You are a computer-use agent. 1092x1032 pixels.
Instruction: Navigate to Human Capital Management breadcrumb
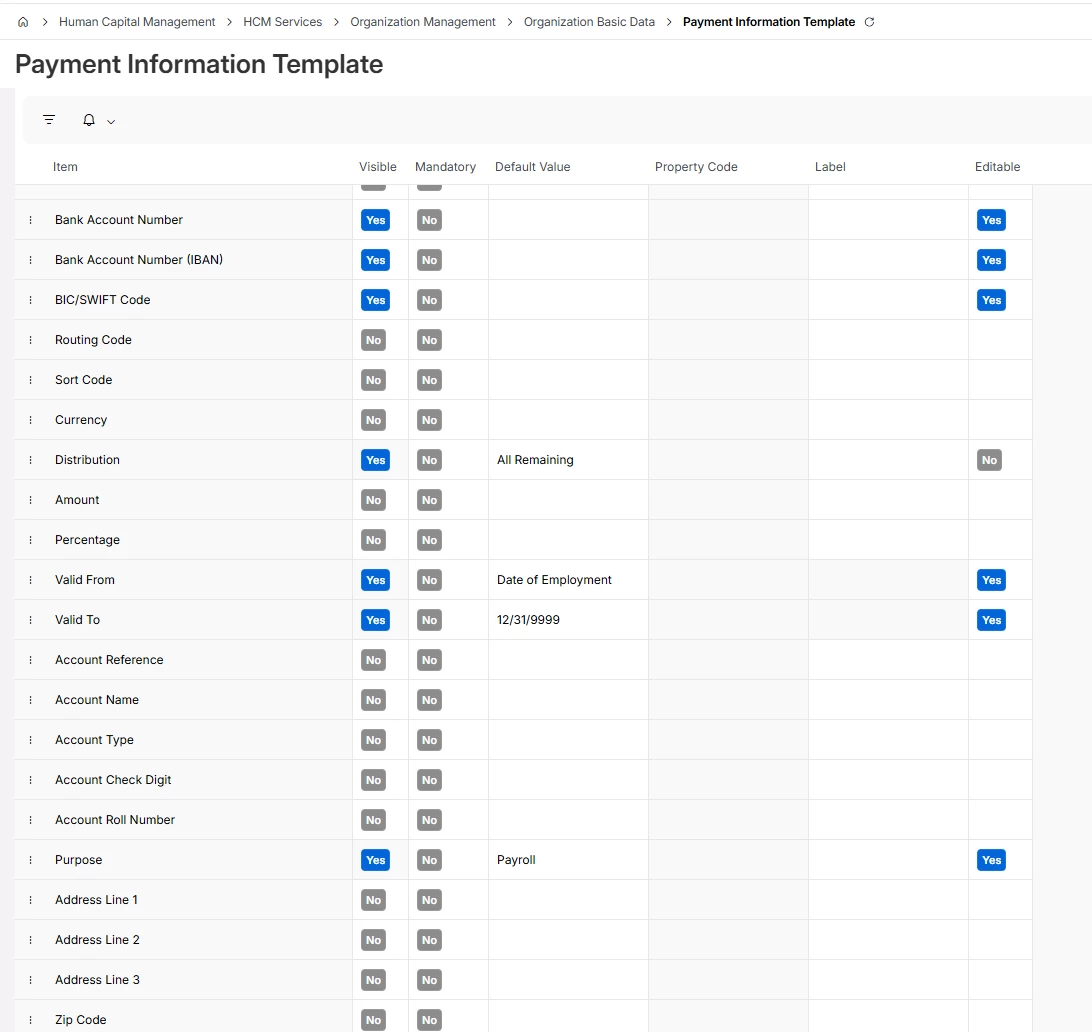point(137,22)
